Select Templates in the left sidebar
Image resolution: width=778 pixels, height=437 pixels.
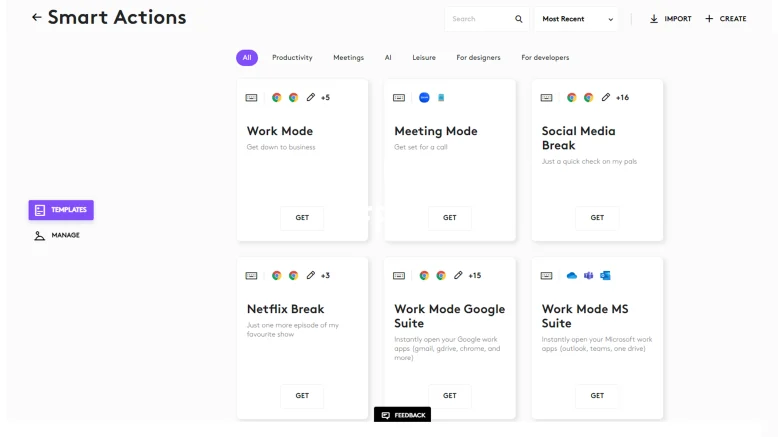pyautogui.click(x=61, y=210)
